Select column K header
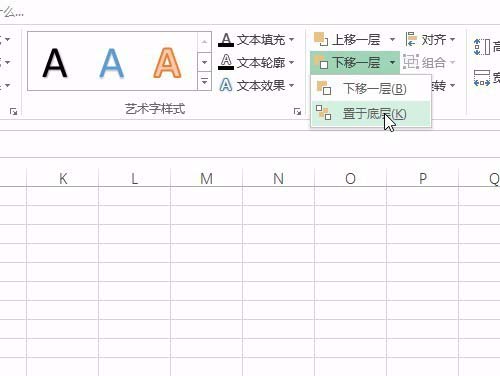 click(63, 179)
